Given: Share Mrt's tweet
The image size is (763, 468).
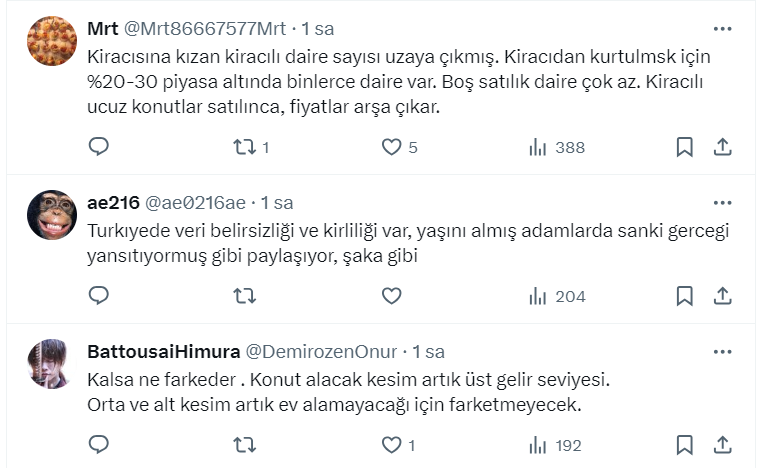Looking at the screenshot, I should [x=722, y=147].
